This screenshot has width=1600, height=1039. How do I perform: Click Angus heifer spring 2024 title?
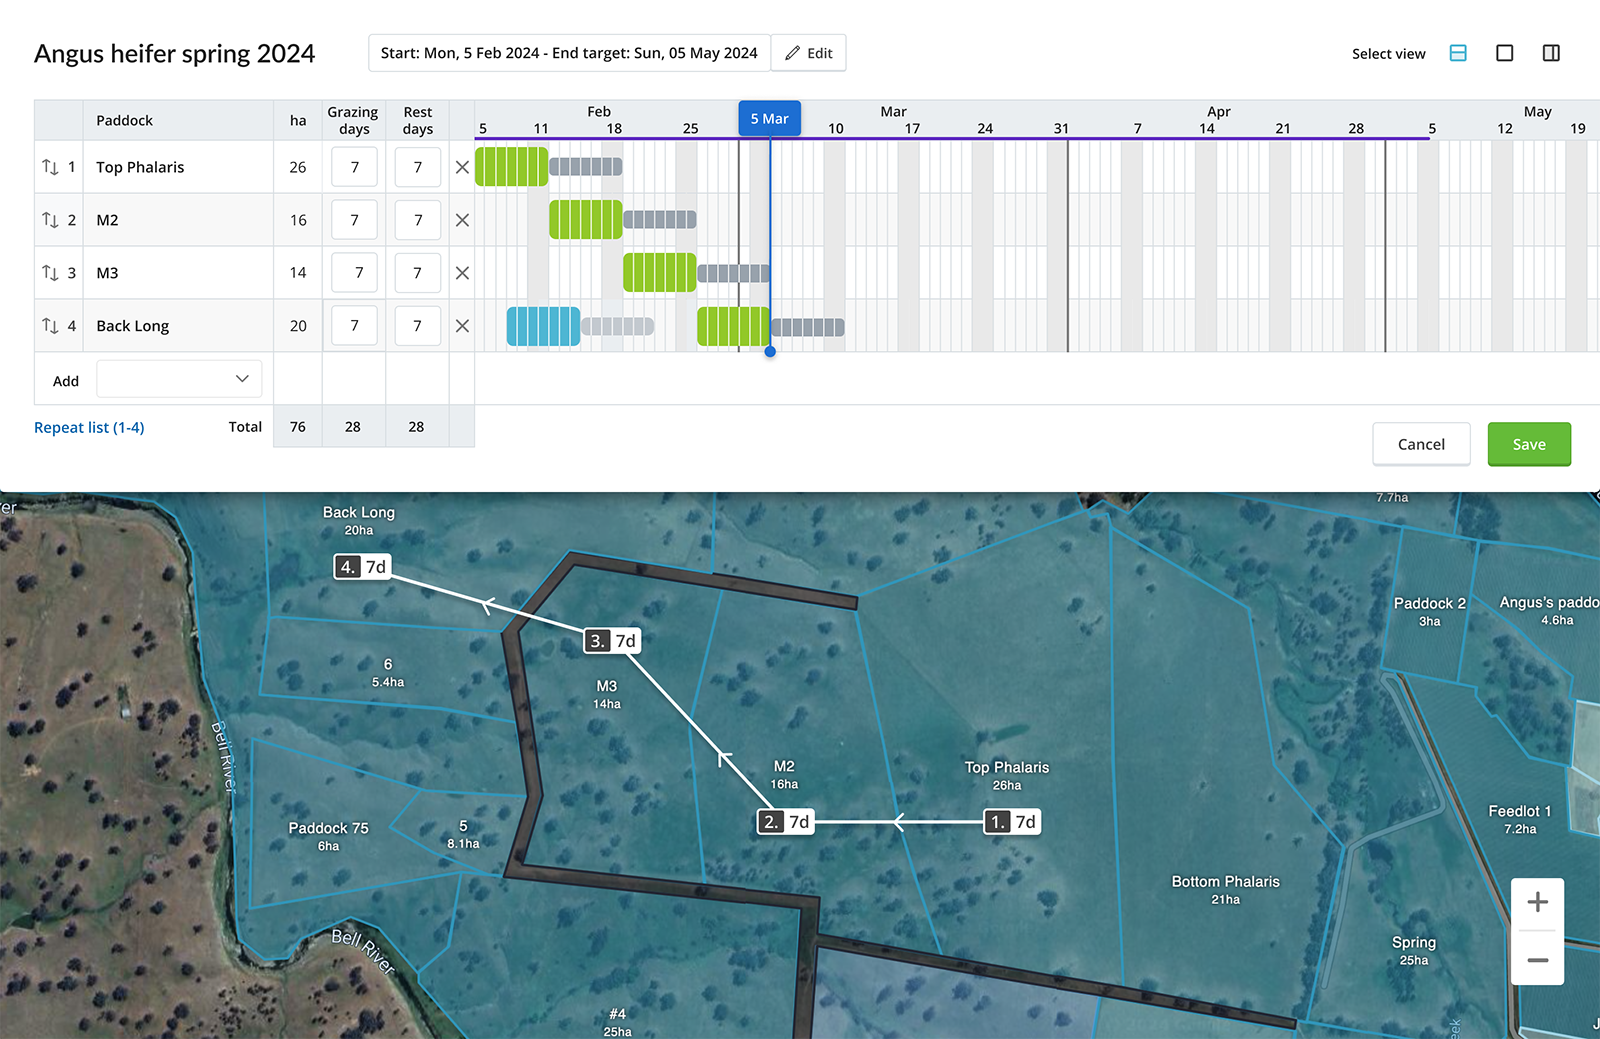click(174, 53)
